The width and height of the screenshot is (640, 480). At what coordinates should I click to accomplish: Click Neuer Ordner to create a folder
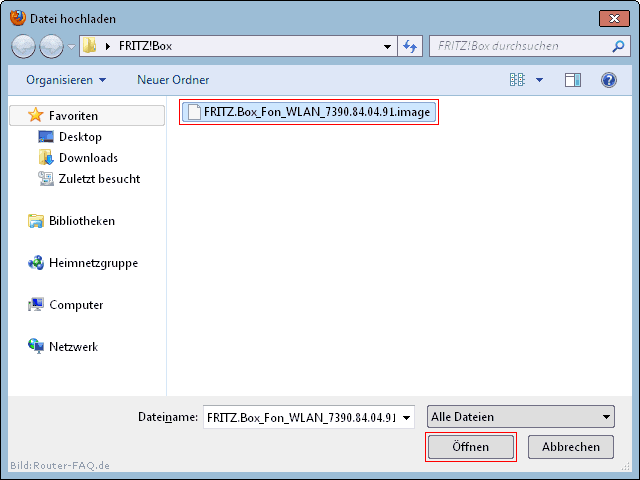tap(173, 80)
